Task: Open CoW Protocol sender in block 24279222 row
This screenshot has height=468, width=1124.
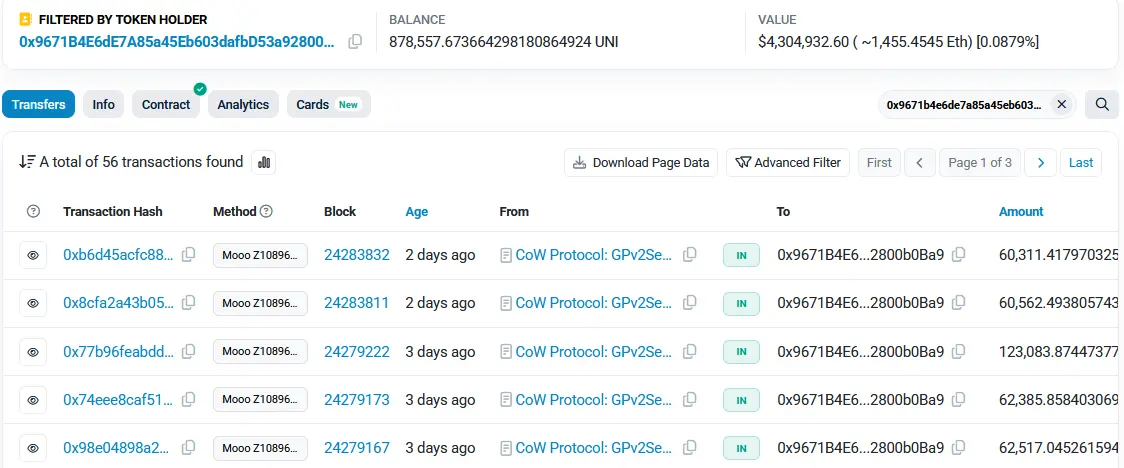Action: point(594,351)
